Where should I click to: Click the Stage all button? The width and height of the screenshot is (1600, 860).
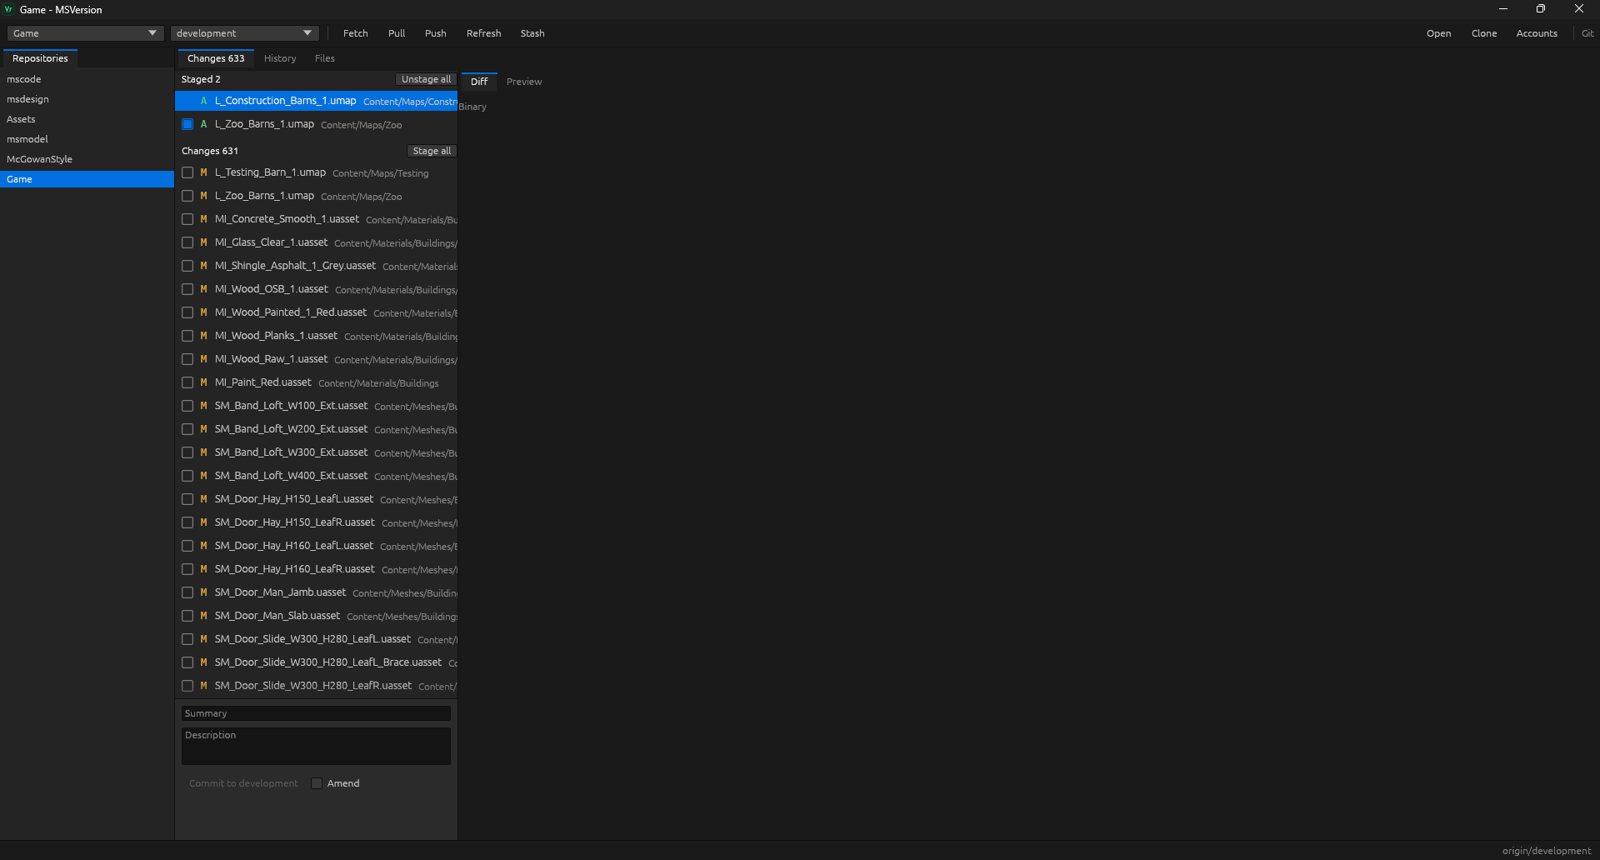coord(432,151)
